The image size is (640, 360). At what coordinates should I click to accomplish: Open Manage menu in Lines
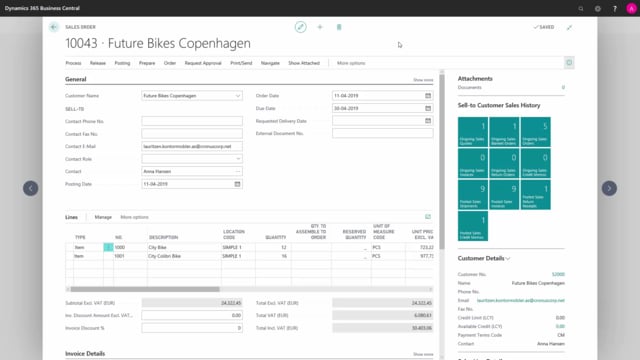(x=103, y=217)
